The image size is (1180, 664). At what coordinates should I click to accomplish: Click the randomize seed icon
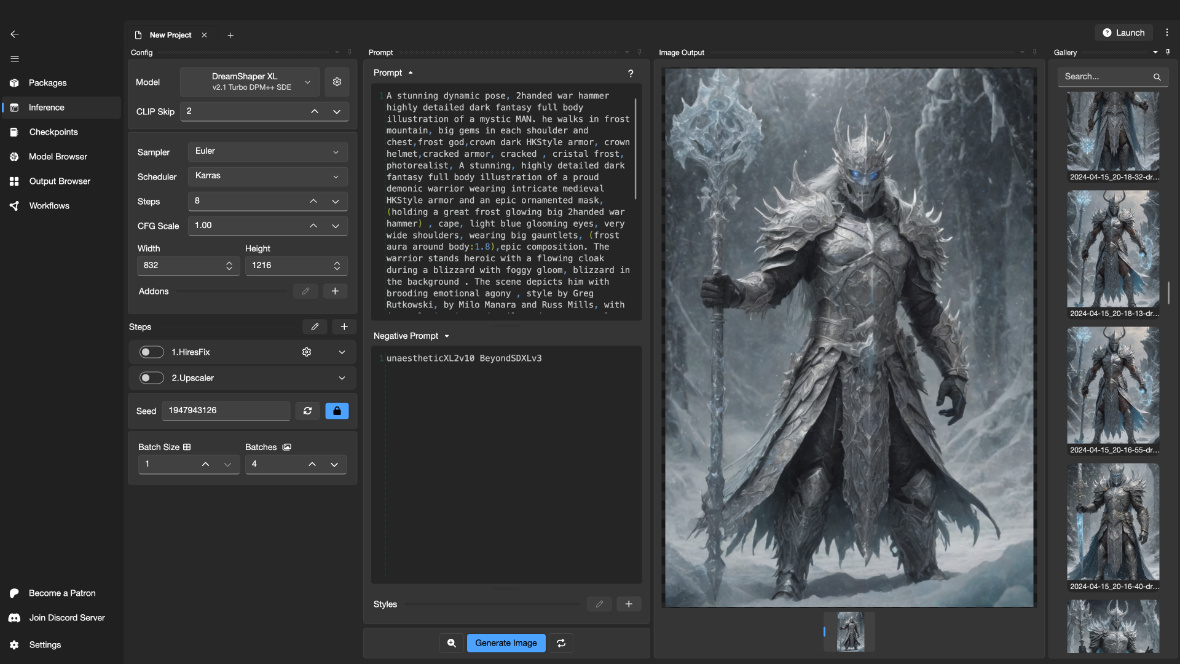[307, 410]
